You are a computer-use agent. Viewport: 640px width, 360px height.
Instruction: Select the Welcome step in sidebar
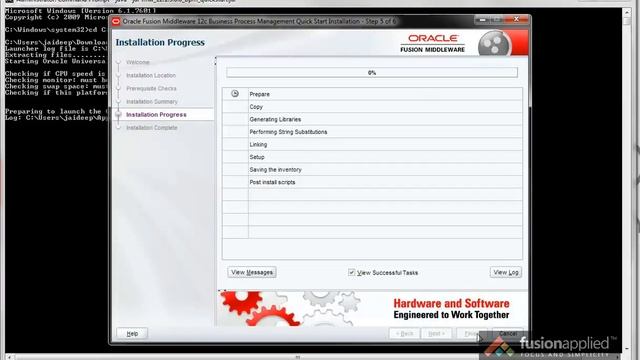[x=138, y=62]
